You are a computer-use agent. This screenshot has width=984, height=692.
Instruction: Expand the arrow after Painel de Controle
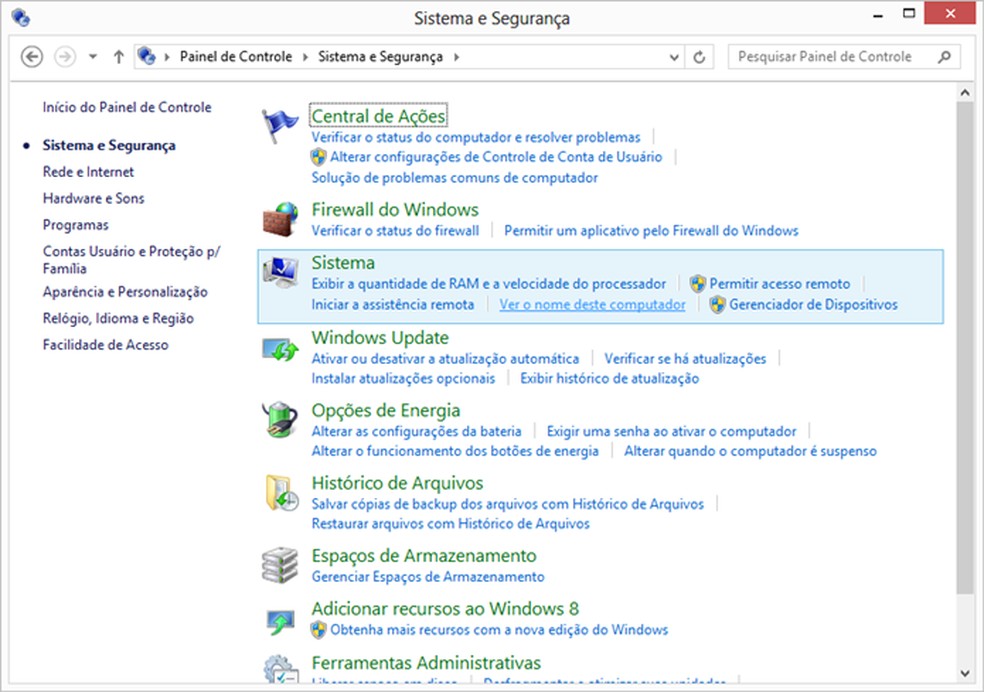(x=306, y=57)
